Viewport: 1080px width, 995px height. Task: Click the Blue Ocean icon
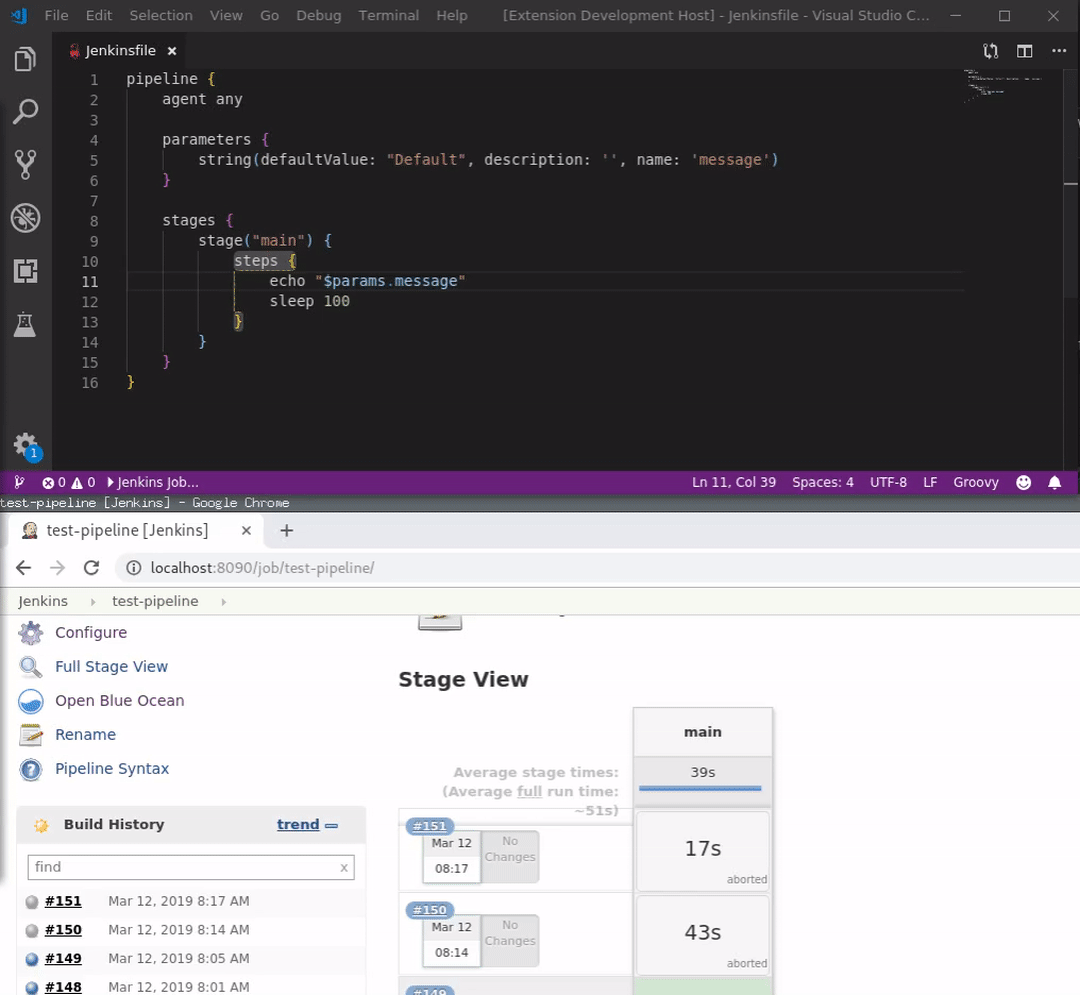click(x=30, y=701)
